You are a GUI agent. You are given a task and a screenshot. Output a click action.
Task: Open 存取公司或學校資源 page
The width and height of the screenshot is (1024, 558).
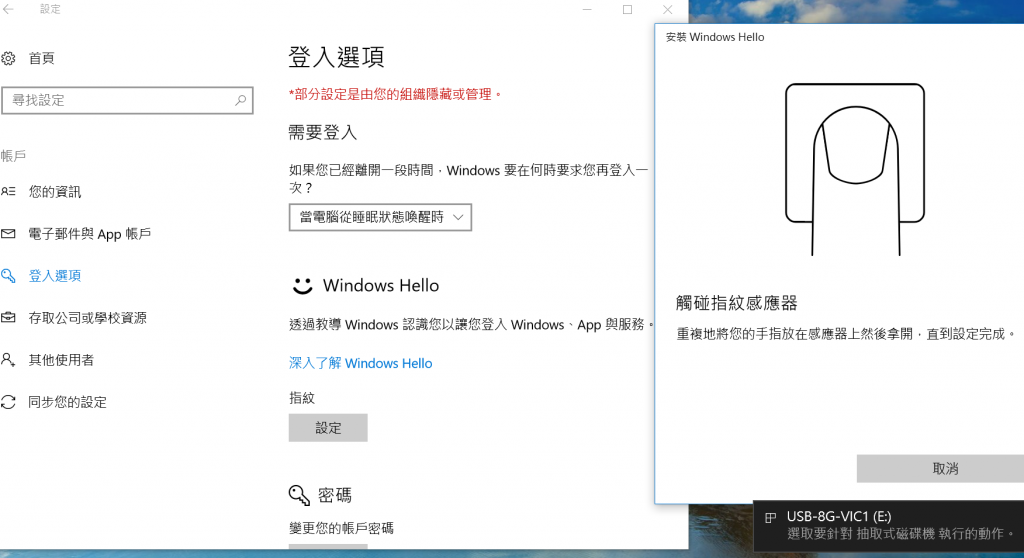[88, 318]
